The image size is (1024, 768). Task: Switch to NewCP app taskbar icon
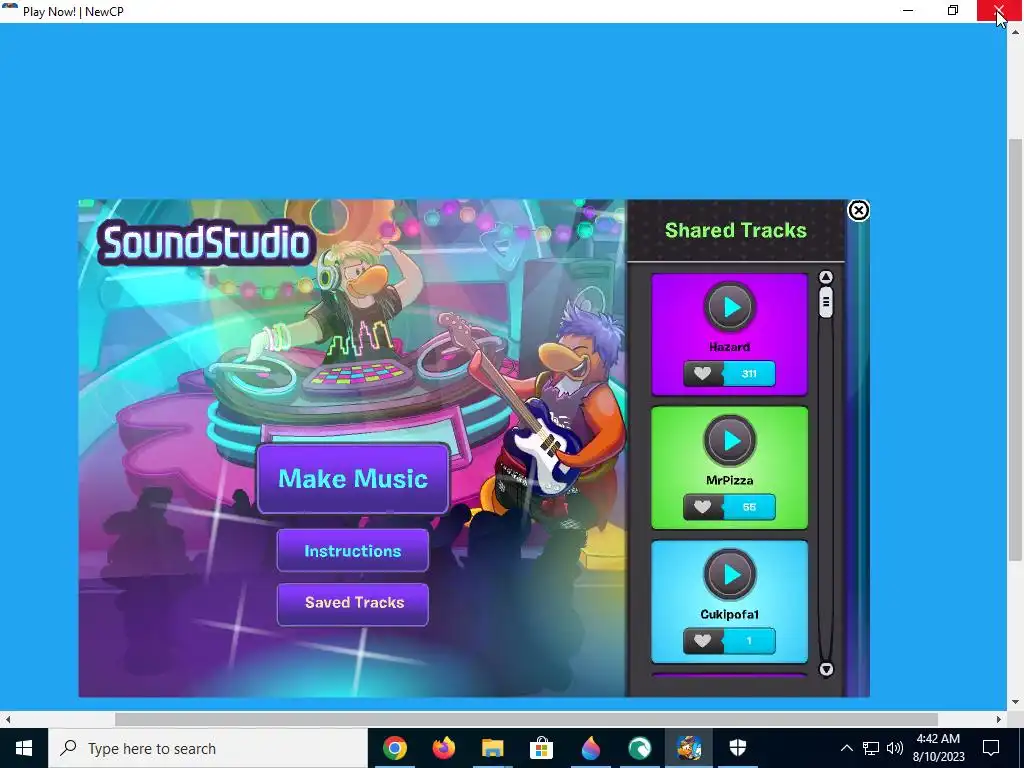point(688,748)
